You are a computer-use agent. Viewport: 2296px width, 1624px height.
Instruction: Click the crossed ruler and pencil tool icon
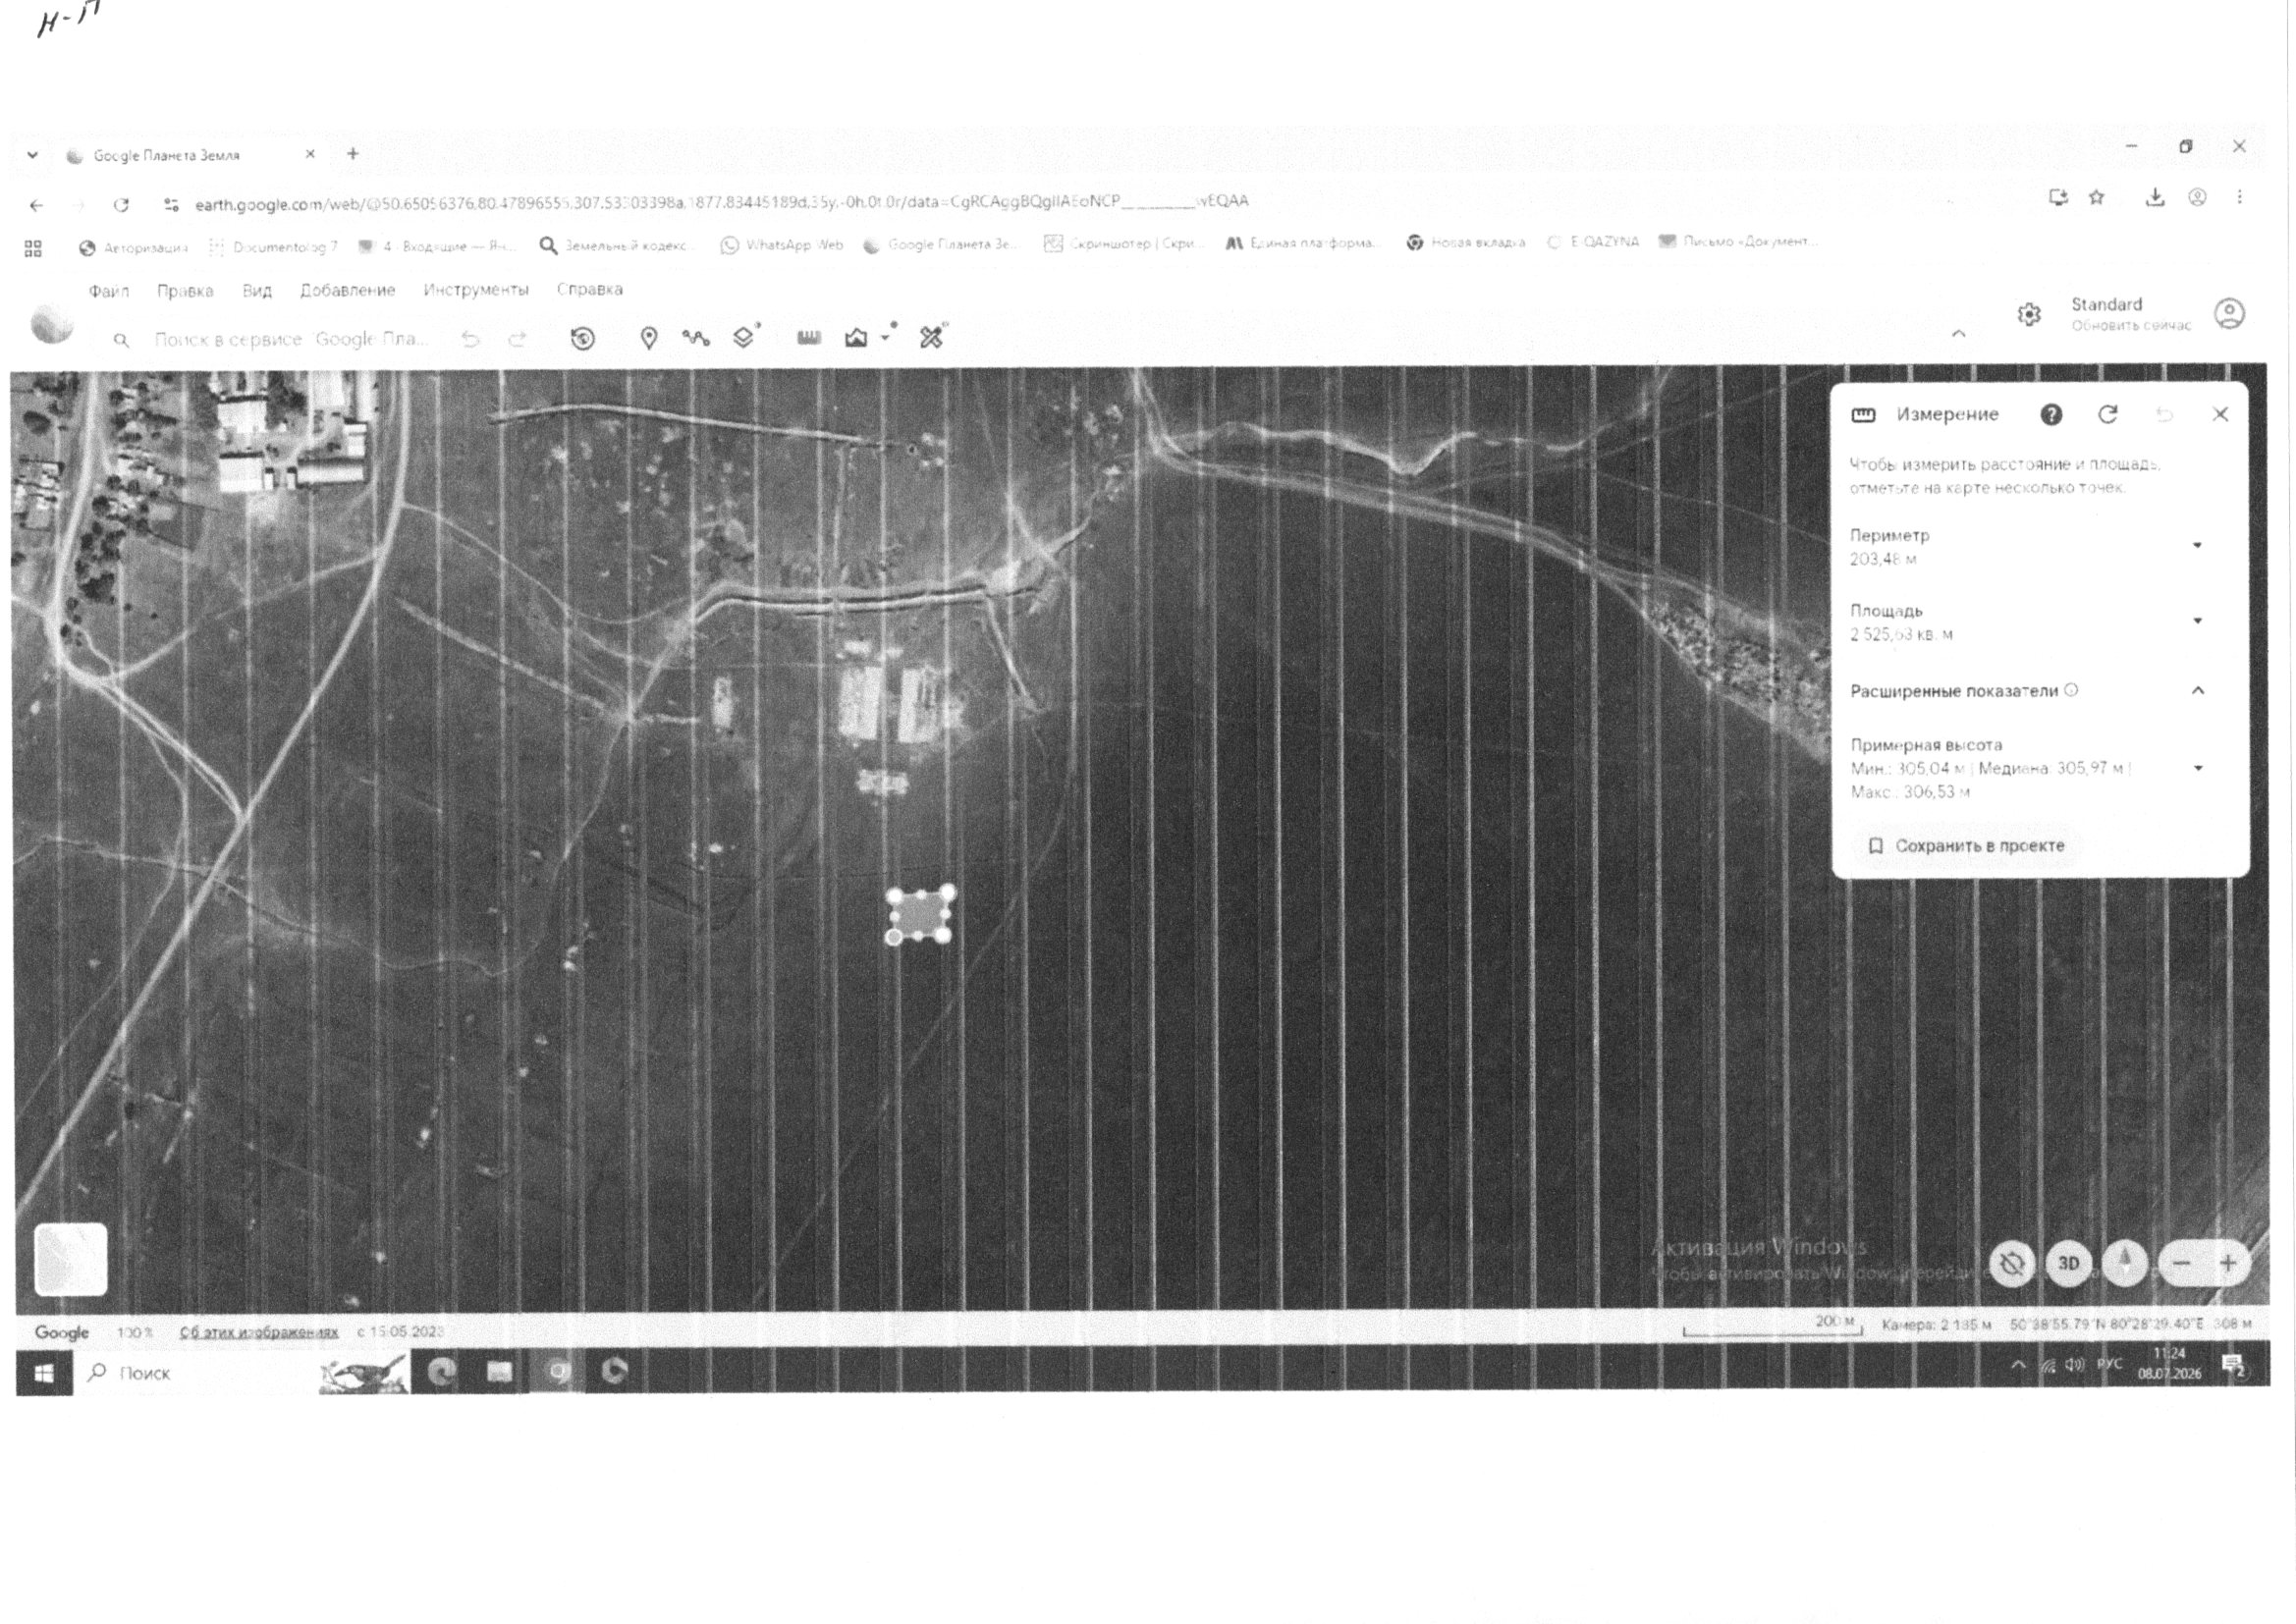[x=932, y=337]
